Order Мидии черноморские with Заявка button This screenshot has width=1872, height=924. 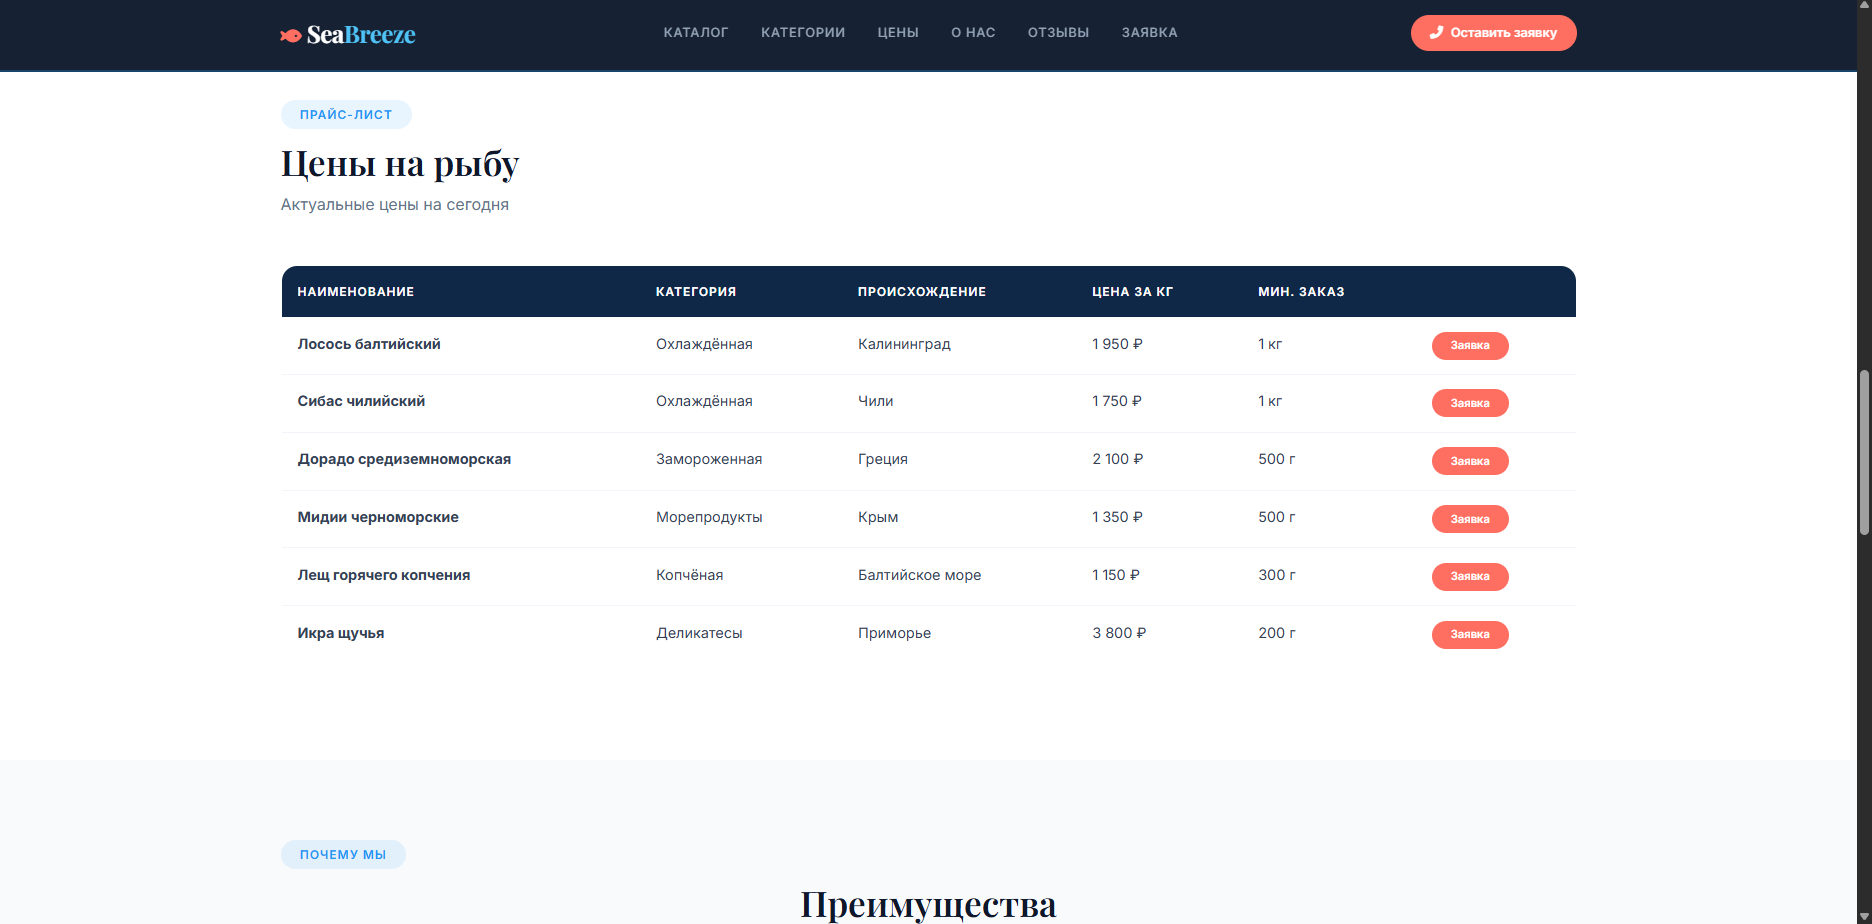[1470, 519]
